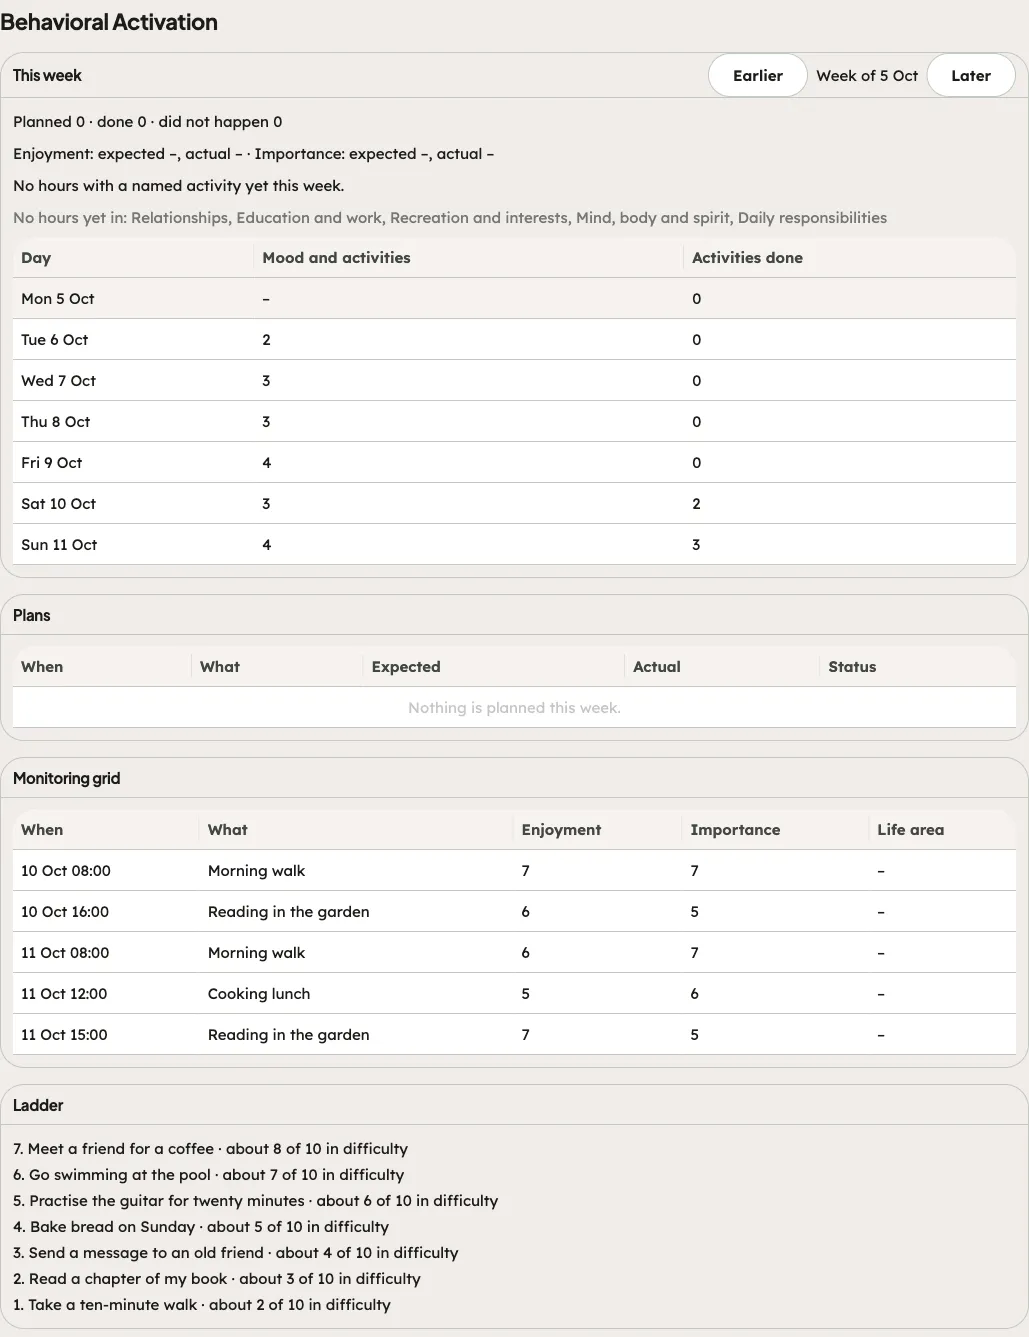Select 'No hours with a named activity' text
This screenshot has width=1029, height=1337.
[x=178, y=186]
